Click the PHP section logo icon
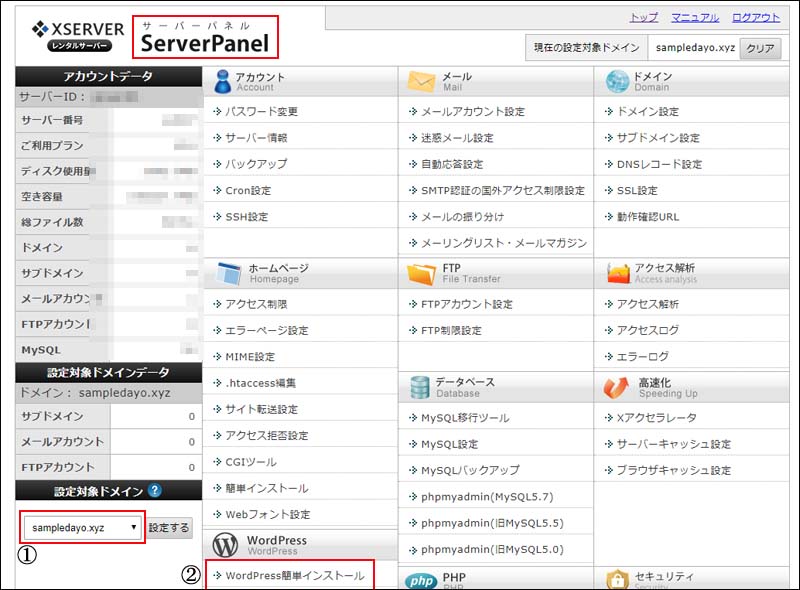Viewport: 800px width, 590px height. [x=421, y=581]
